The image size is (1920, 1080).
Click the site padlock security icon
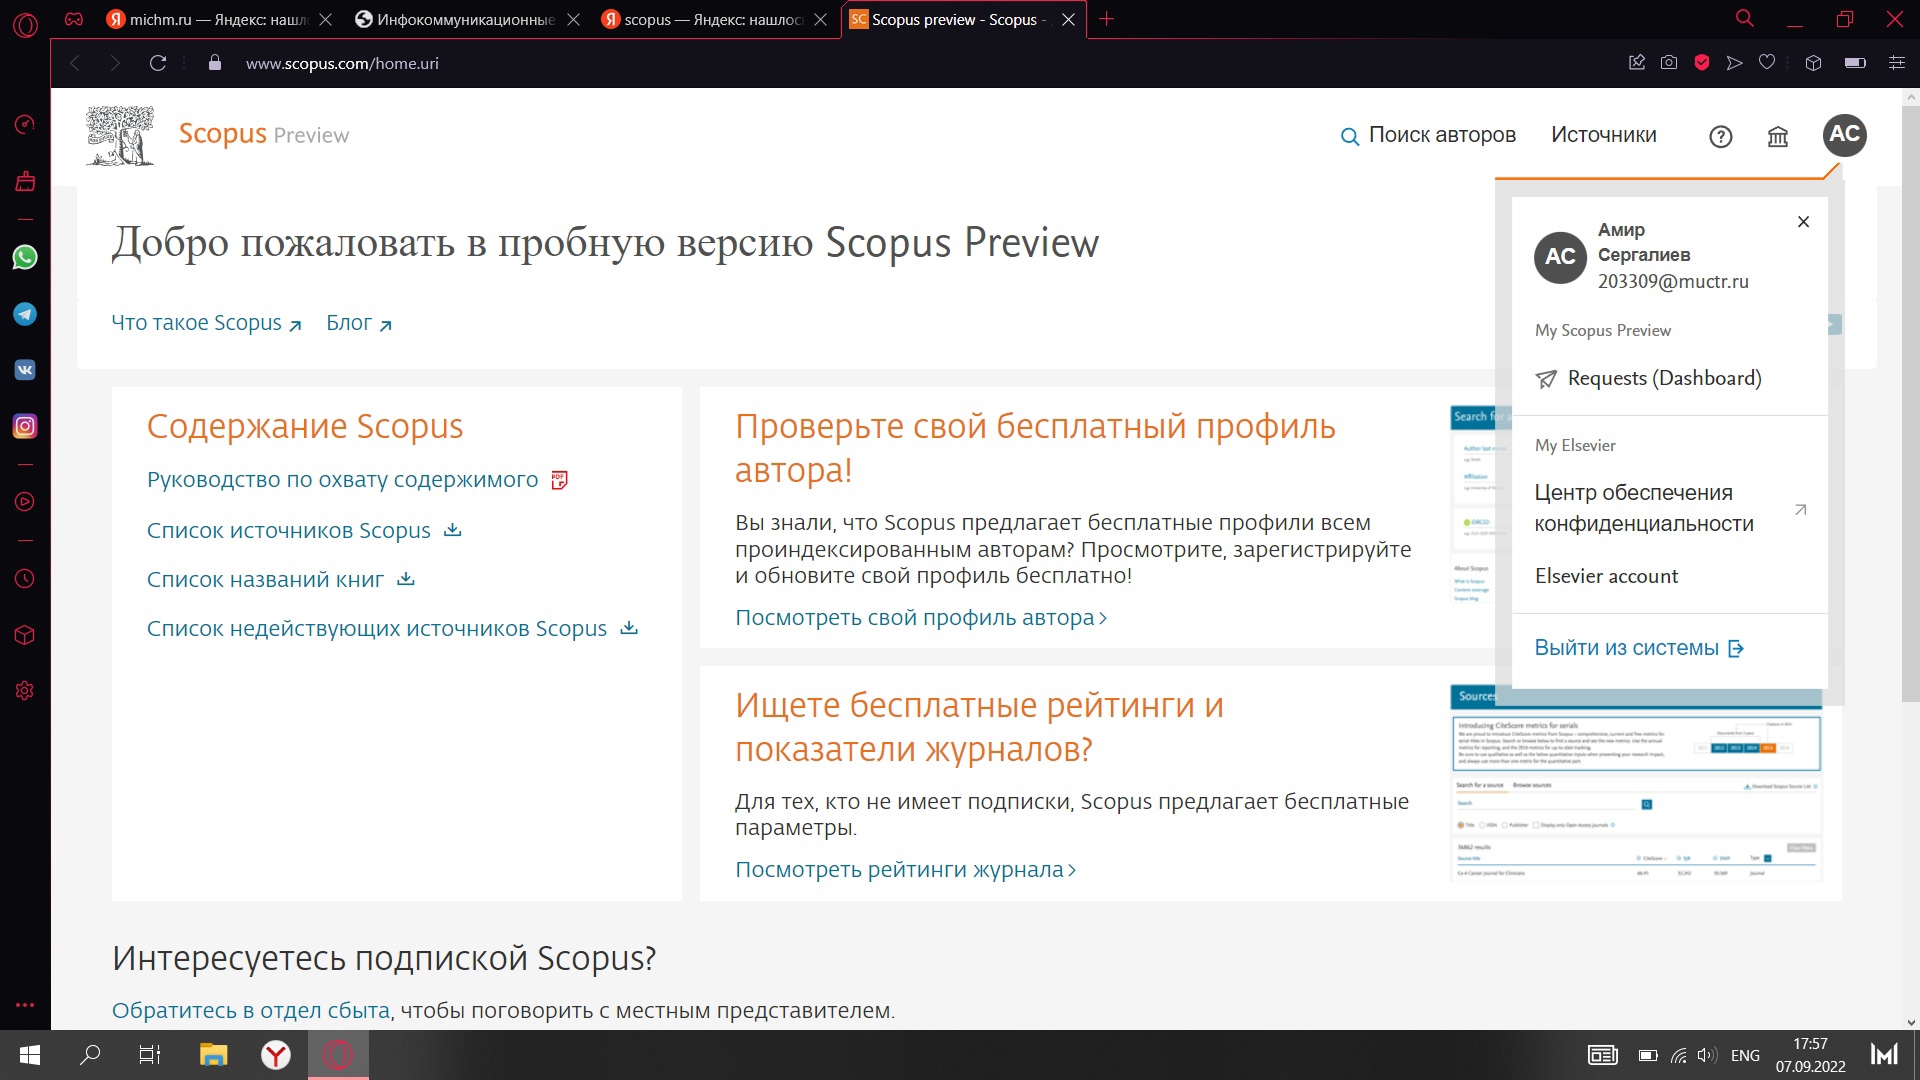[214, 63]
